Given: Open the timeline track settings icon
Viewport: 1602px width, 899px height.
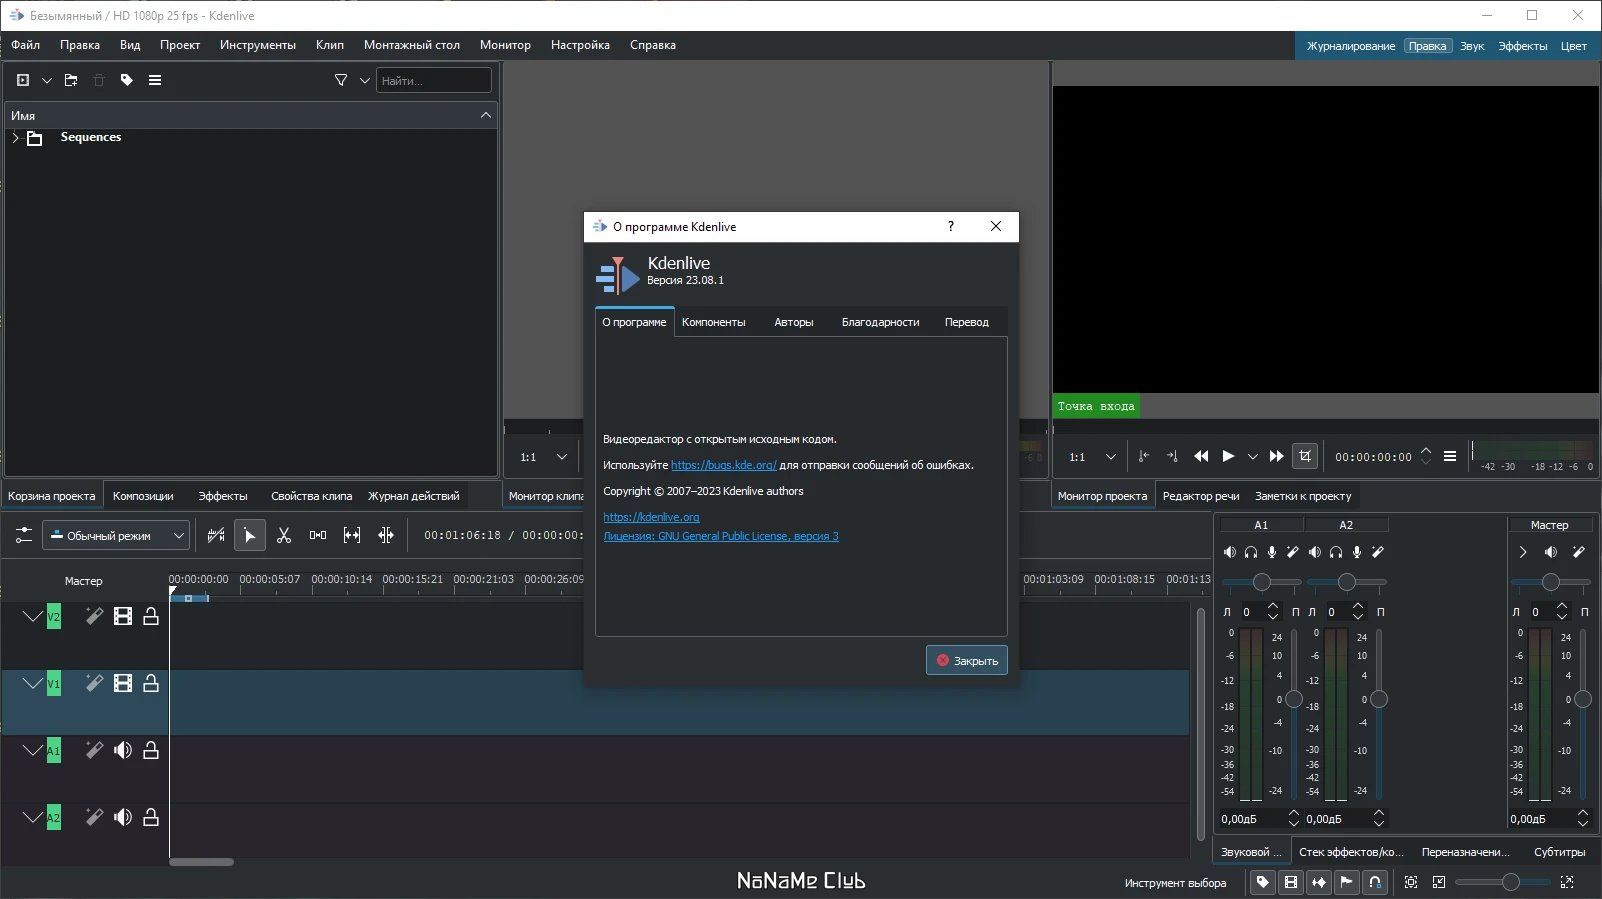Looking at the screenshot, I should (24, 536).
